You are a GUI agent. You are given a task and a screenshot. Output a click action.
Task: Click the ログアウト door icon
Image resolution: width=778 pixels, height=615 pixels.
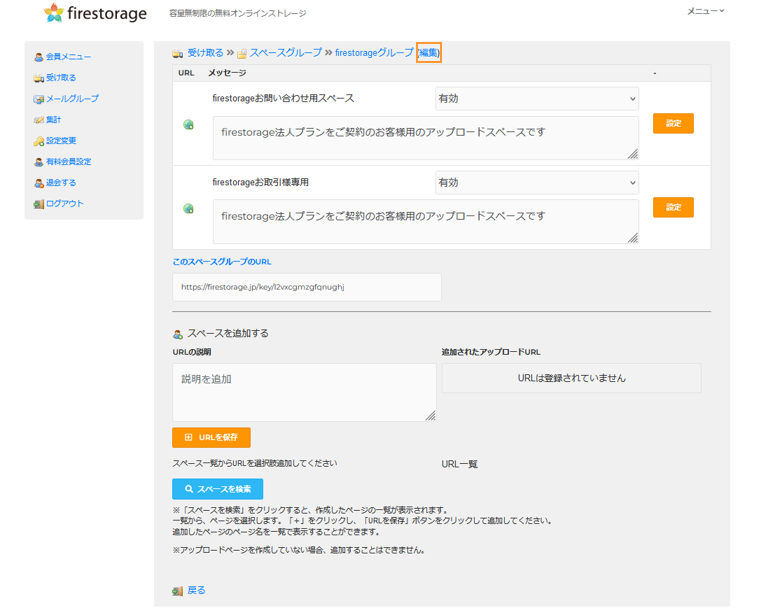pos(39,204)
